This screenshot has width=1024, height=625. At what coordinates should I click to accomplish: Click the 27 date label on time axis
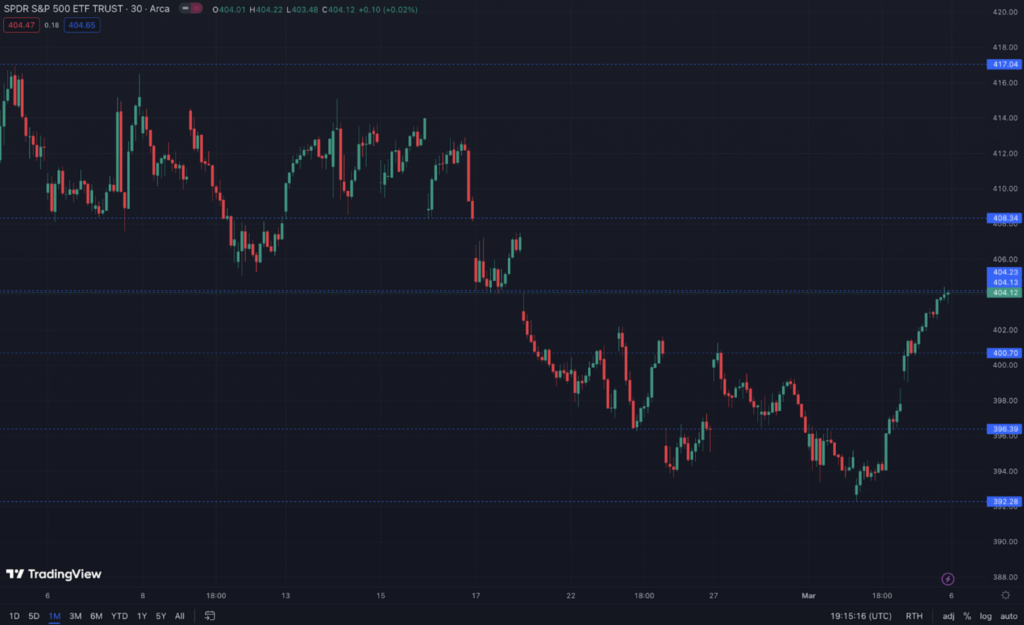pos(713,596)
